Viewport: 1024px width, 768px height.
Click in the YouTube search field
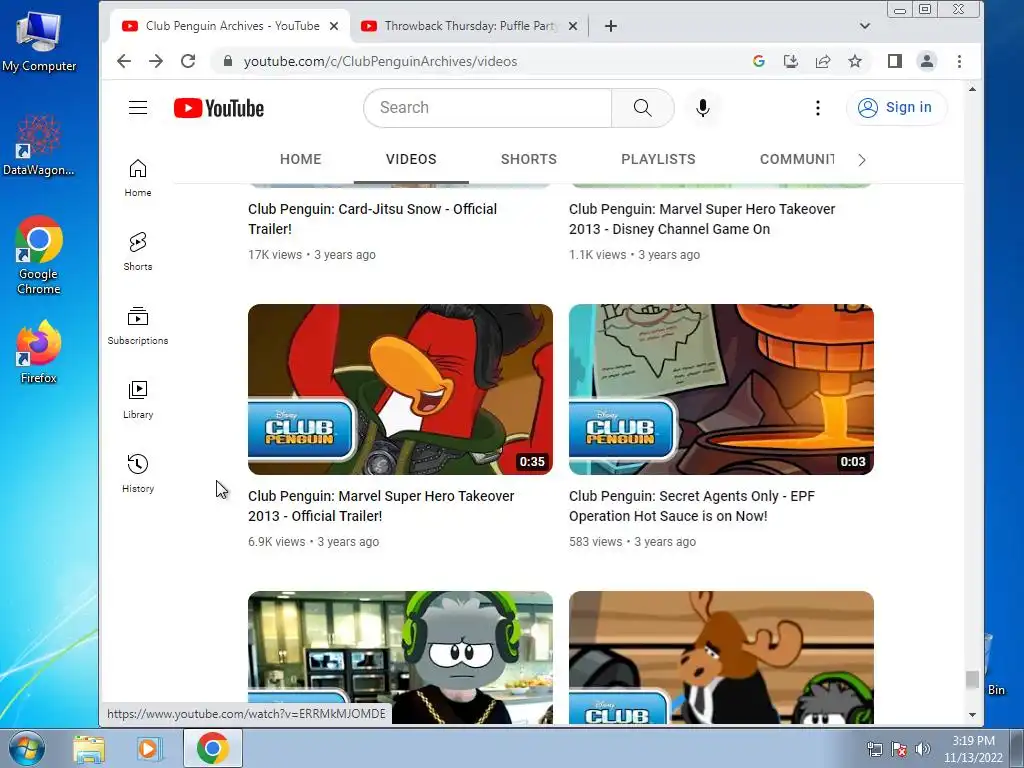click(x=487, y=108)
